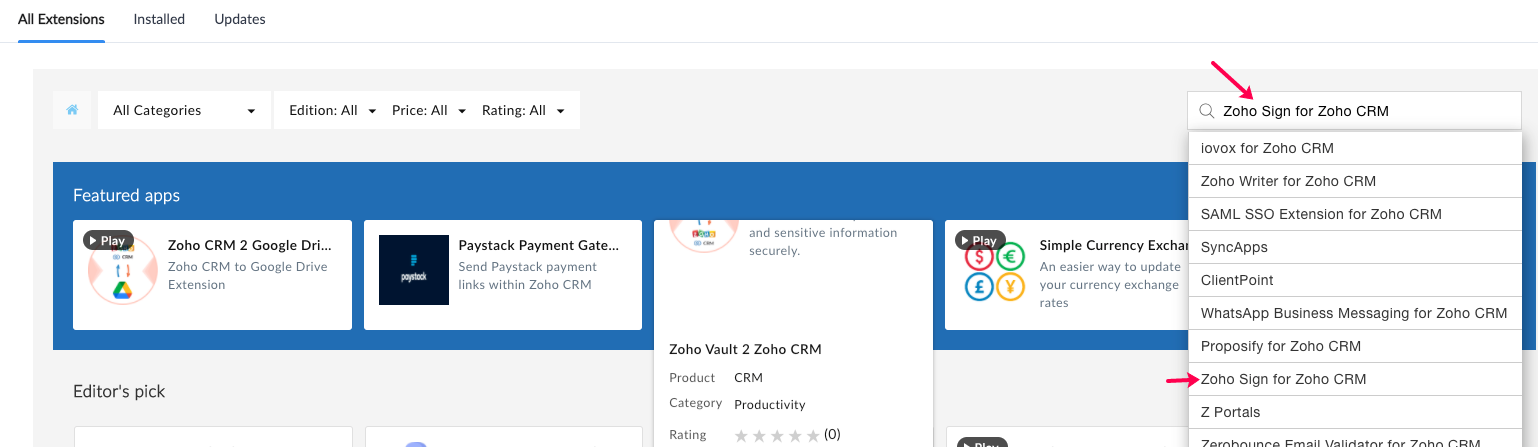Switch to the All Extensions tab
1538x447 pixels.
point(61,19)
